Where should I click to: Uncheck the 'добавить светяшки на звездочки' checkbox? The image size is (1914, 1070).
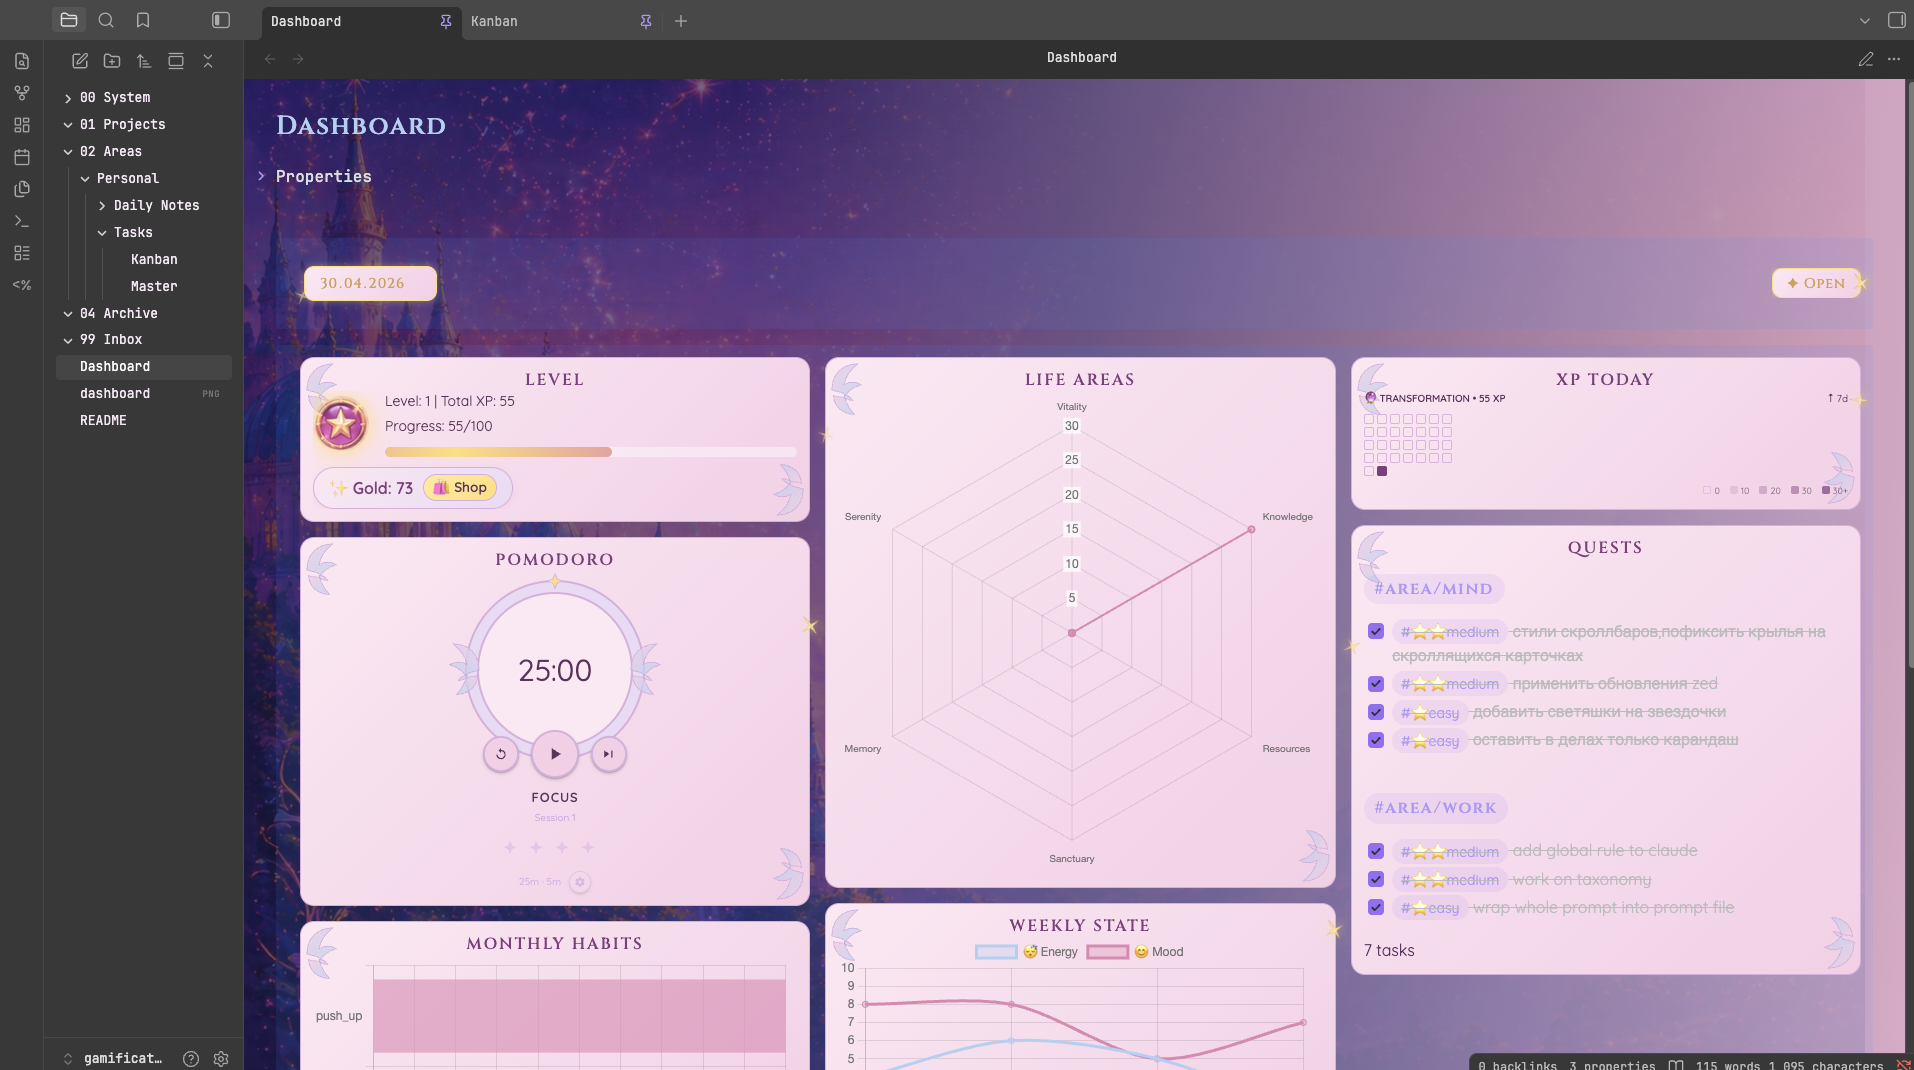pos(1376,712)
